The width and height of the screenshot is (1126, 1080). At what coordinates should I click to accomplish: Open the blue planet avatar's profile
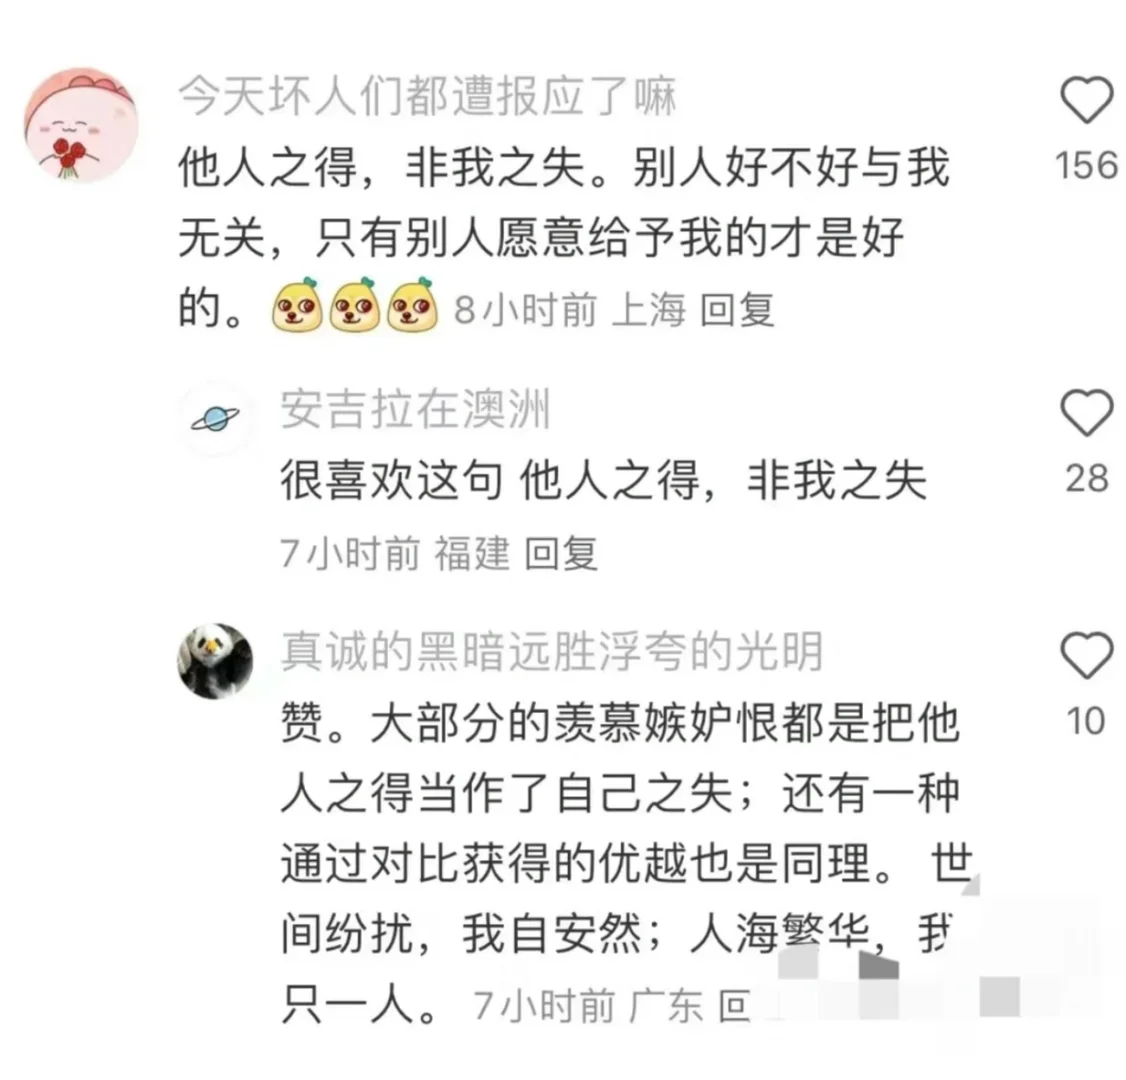(x=215, y=418)
